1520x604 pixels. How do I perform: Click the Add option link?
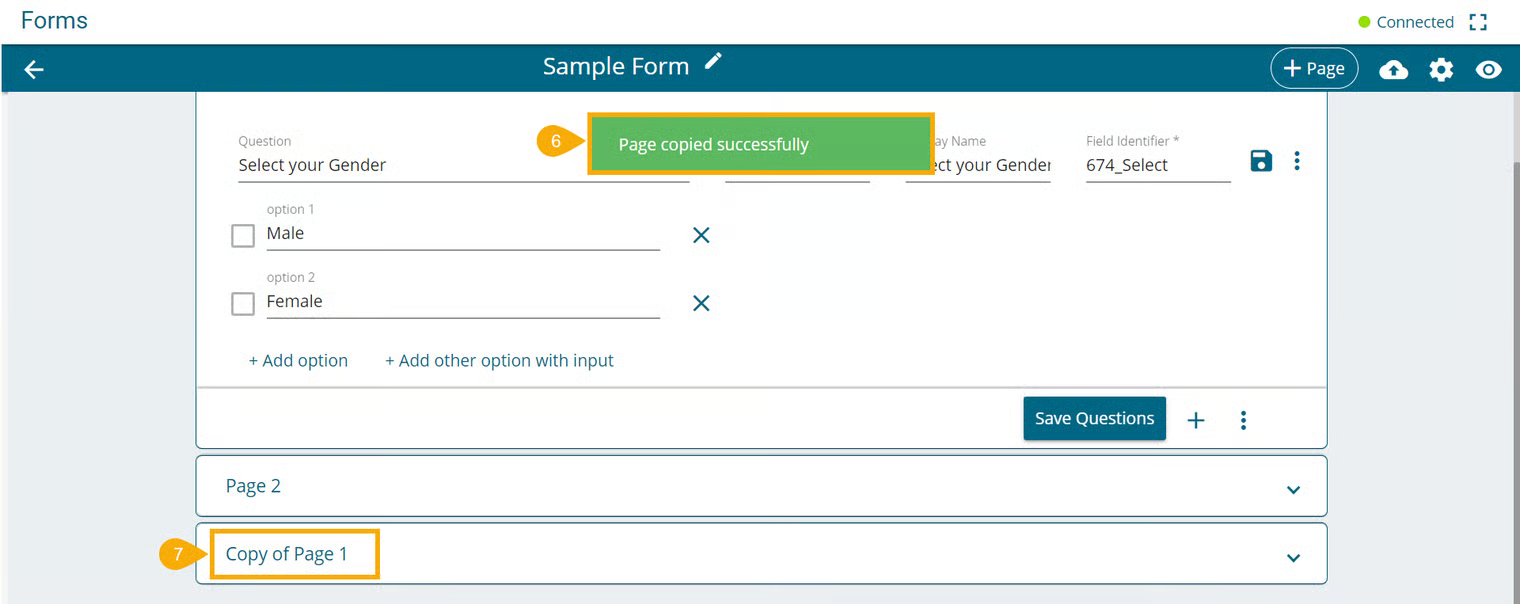click(x=298, y=361)
